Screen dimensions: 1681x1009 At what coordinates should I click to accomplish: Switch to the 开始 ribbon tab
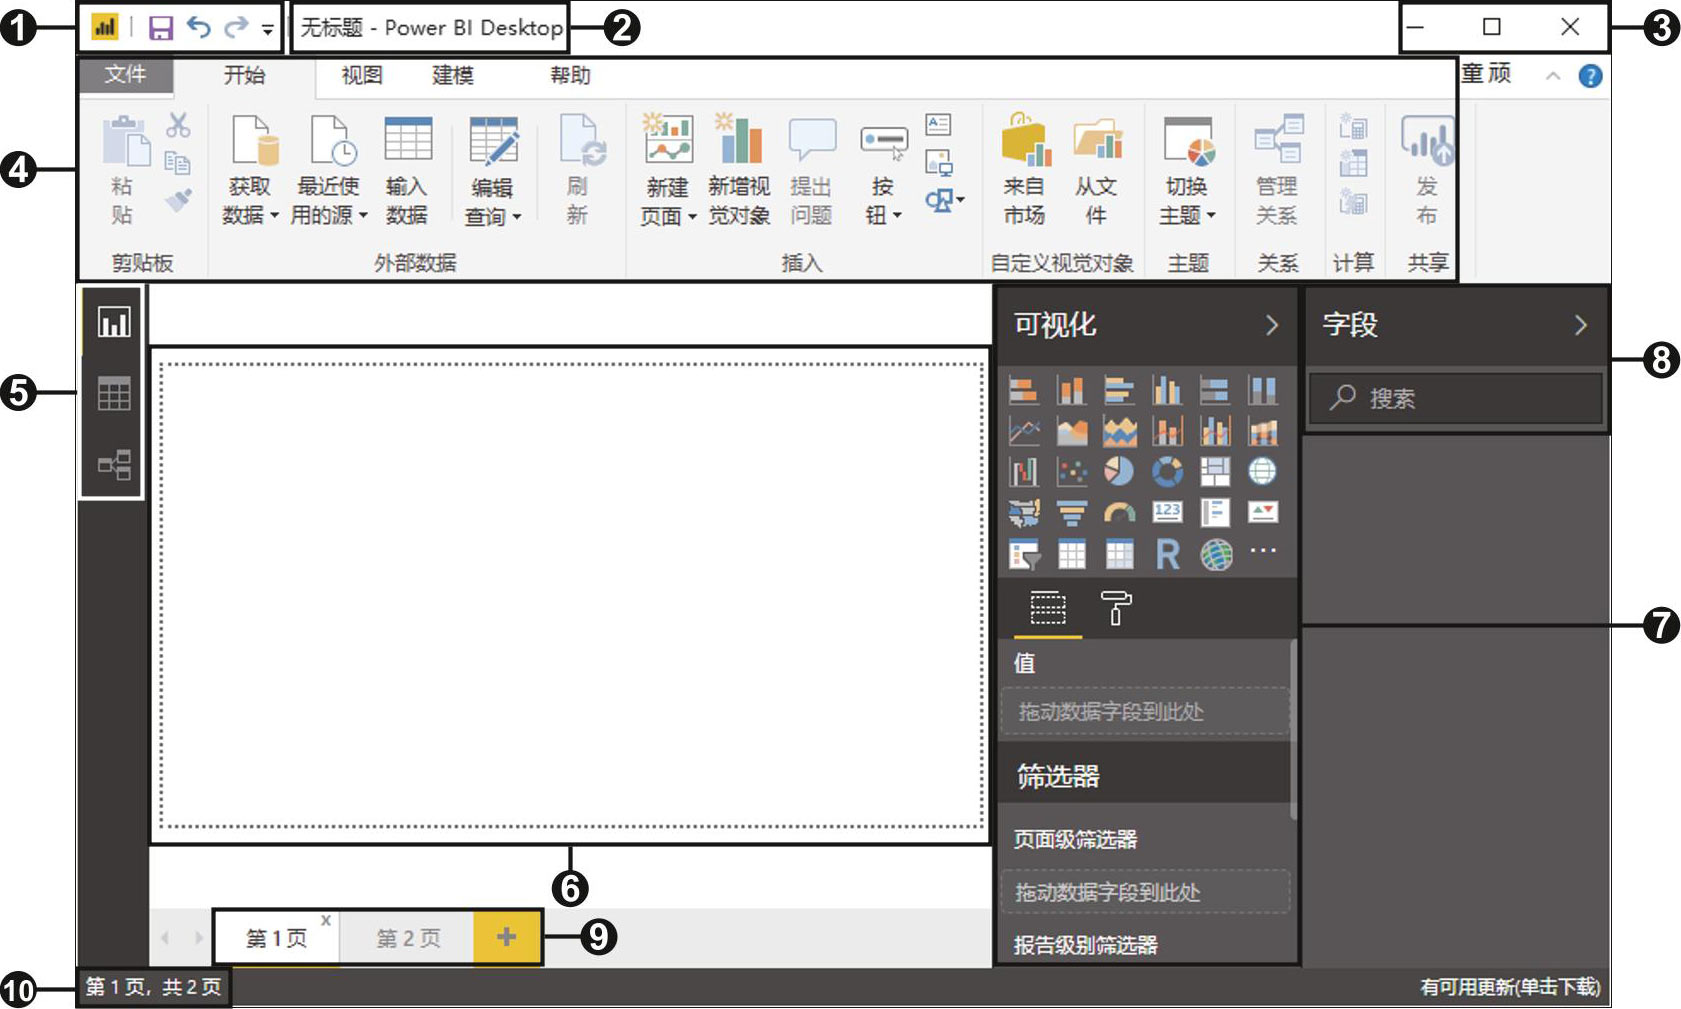point(244,75)
